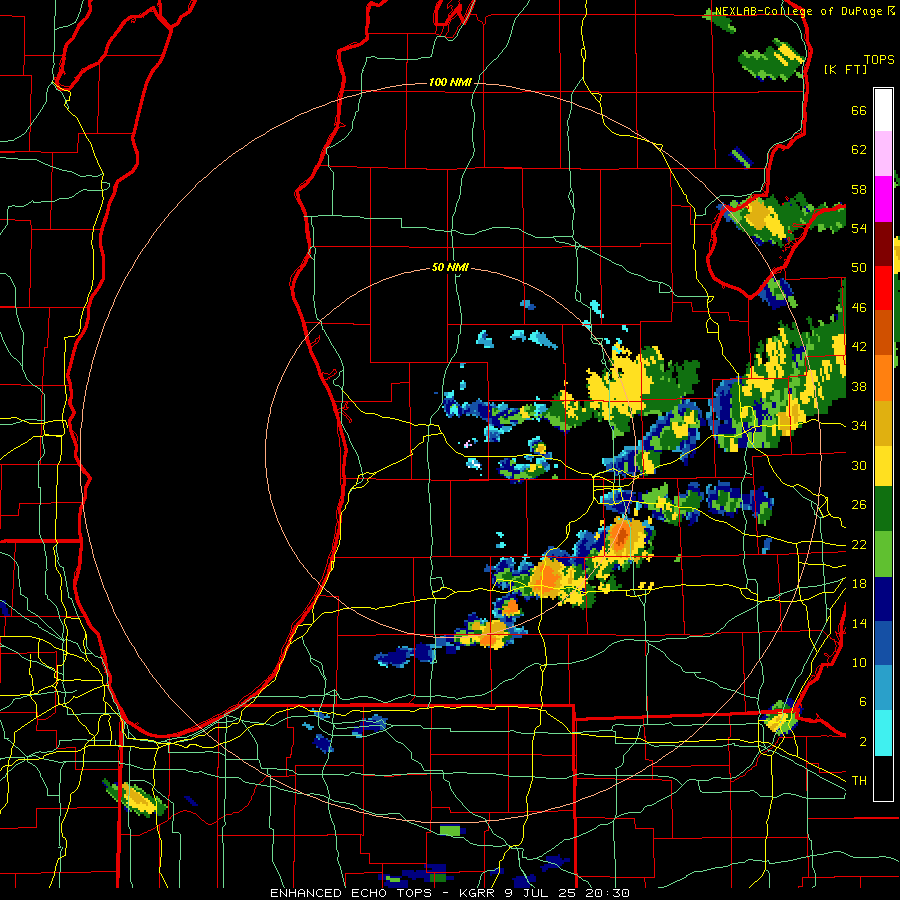
Task: Click the TH legend label
Action: [x=859, y=781]
